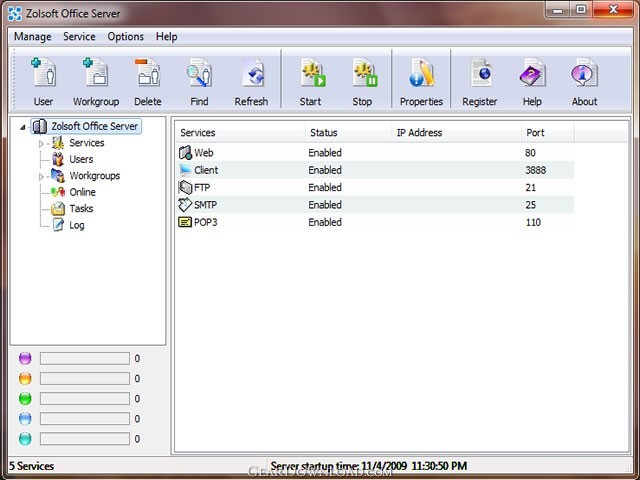The image size is (640, 480).
Task: Maximize the Zolsoft Office Server window
Action: (x=581, y=10)
